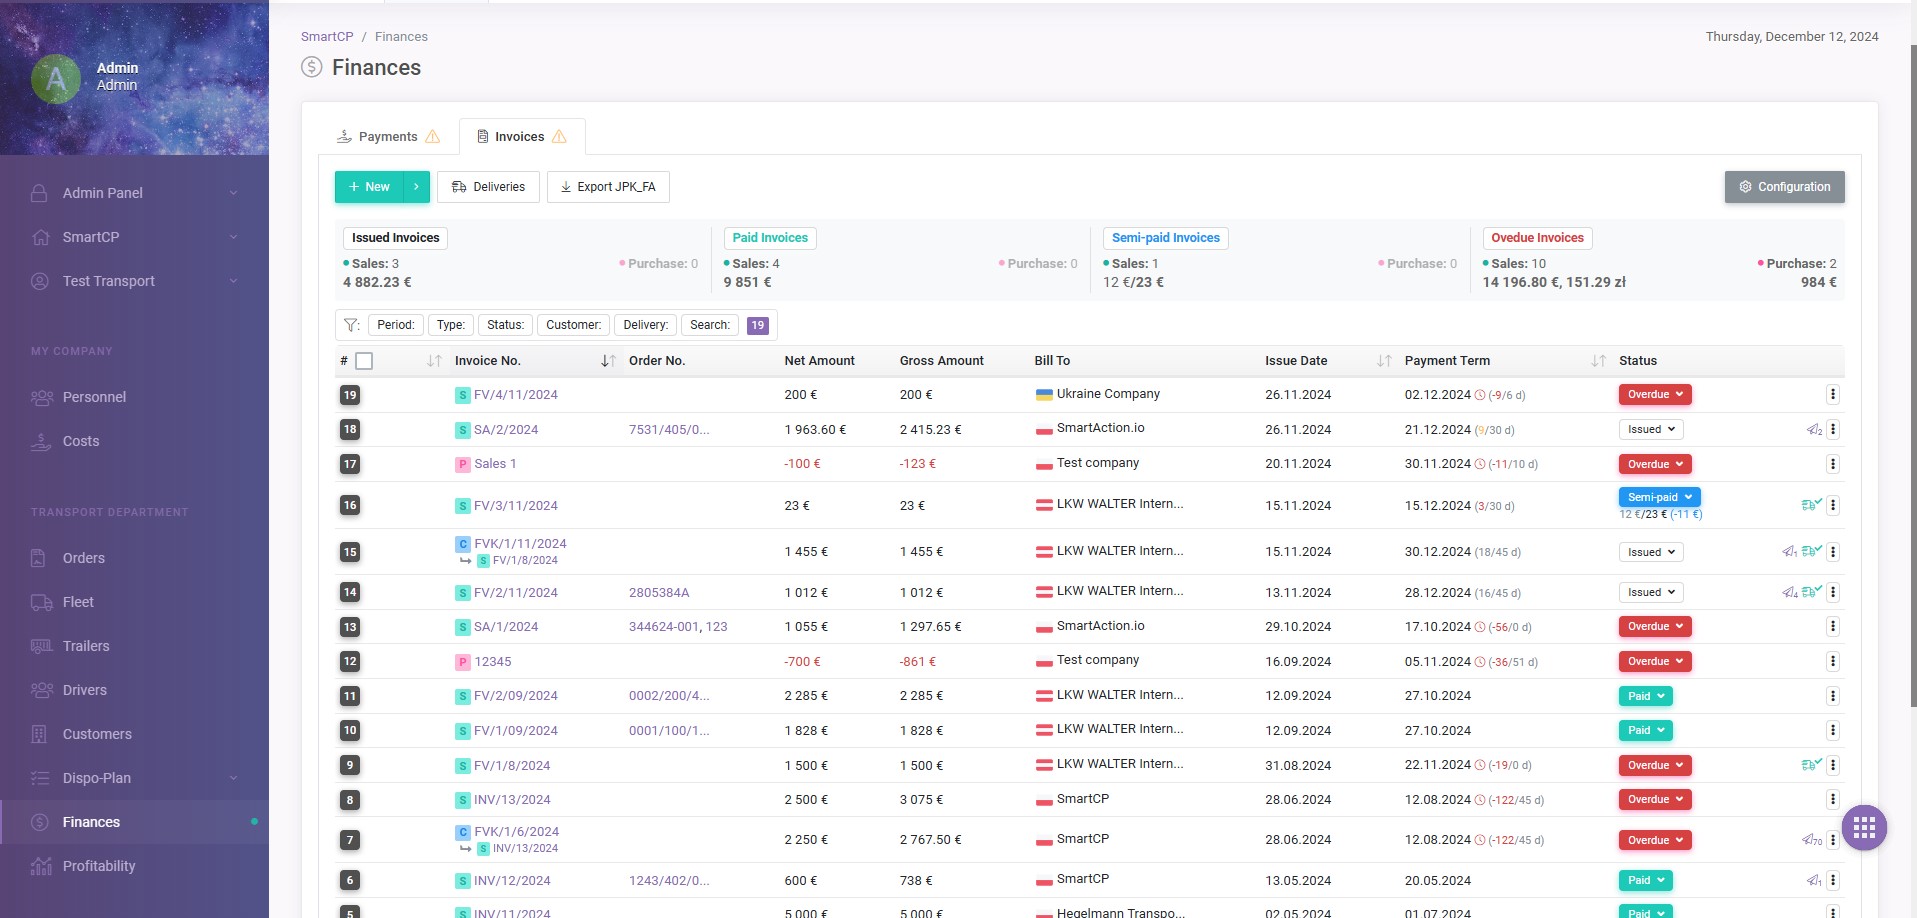Click the Trailers icon in sidebar
Image resolution: width=1917 pixels, height=918 pixels.
(41, 646)
